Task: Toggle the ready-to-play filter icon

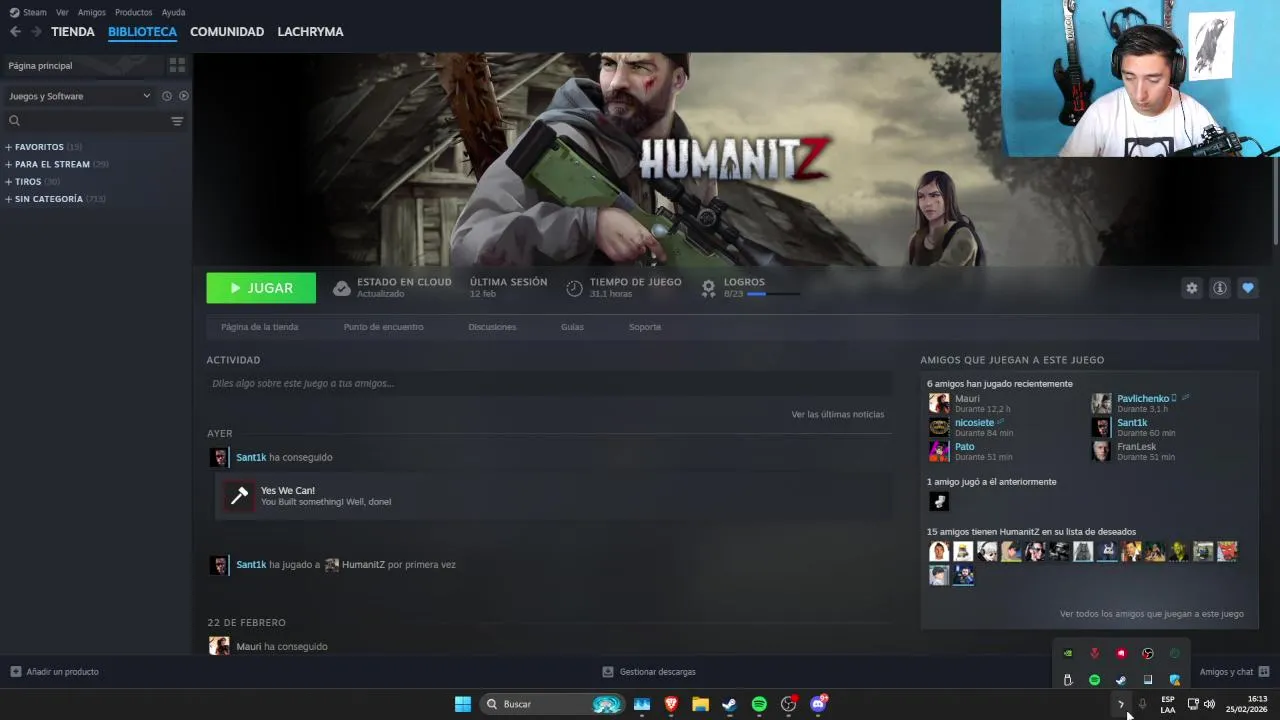Action: tap(184, 96)
